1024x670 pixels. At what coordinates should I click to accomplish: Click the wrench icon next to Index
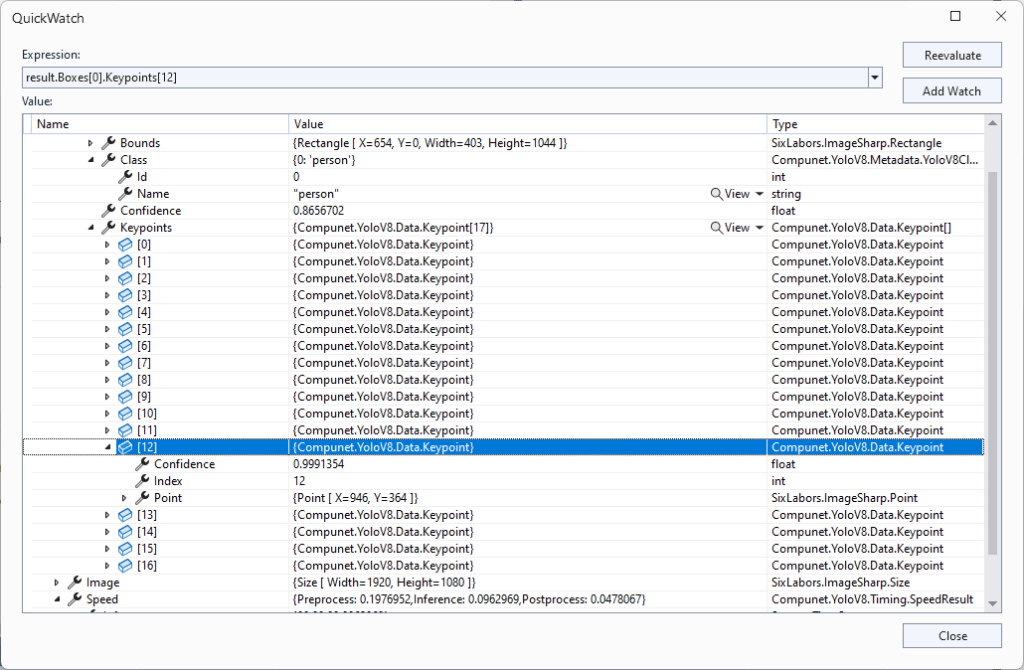[x=142, y=481]
